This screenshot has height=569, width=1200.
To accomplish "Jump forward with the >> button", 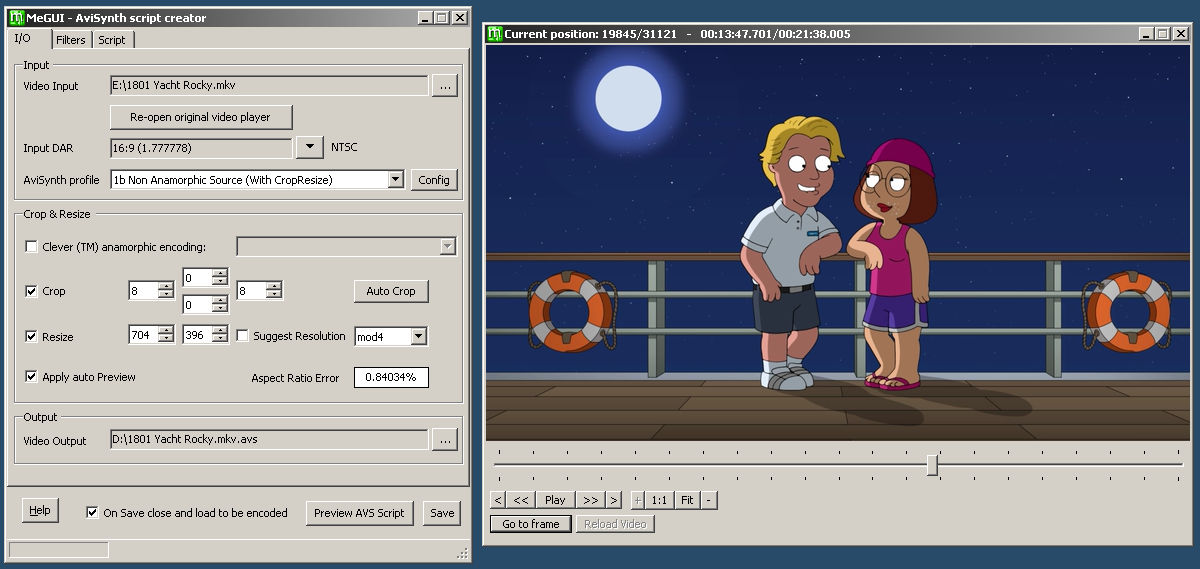I will (x=590, y=500).
